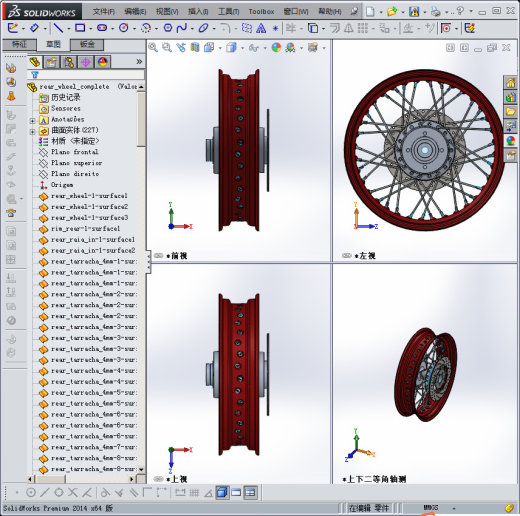Open the Custom Properties task pane tab
Screen dimensions: 520x516
click(x=510, y=155)
